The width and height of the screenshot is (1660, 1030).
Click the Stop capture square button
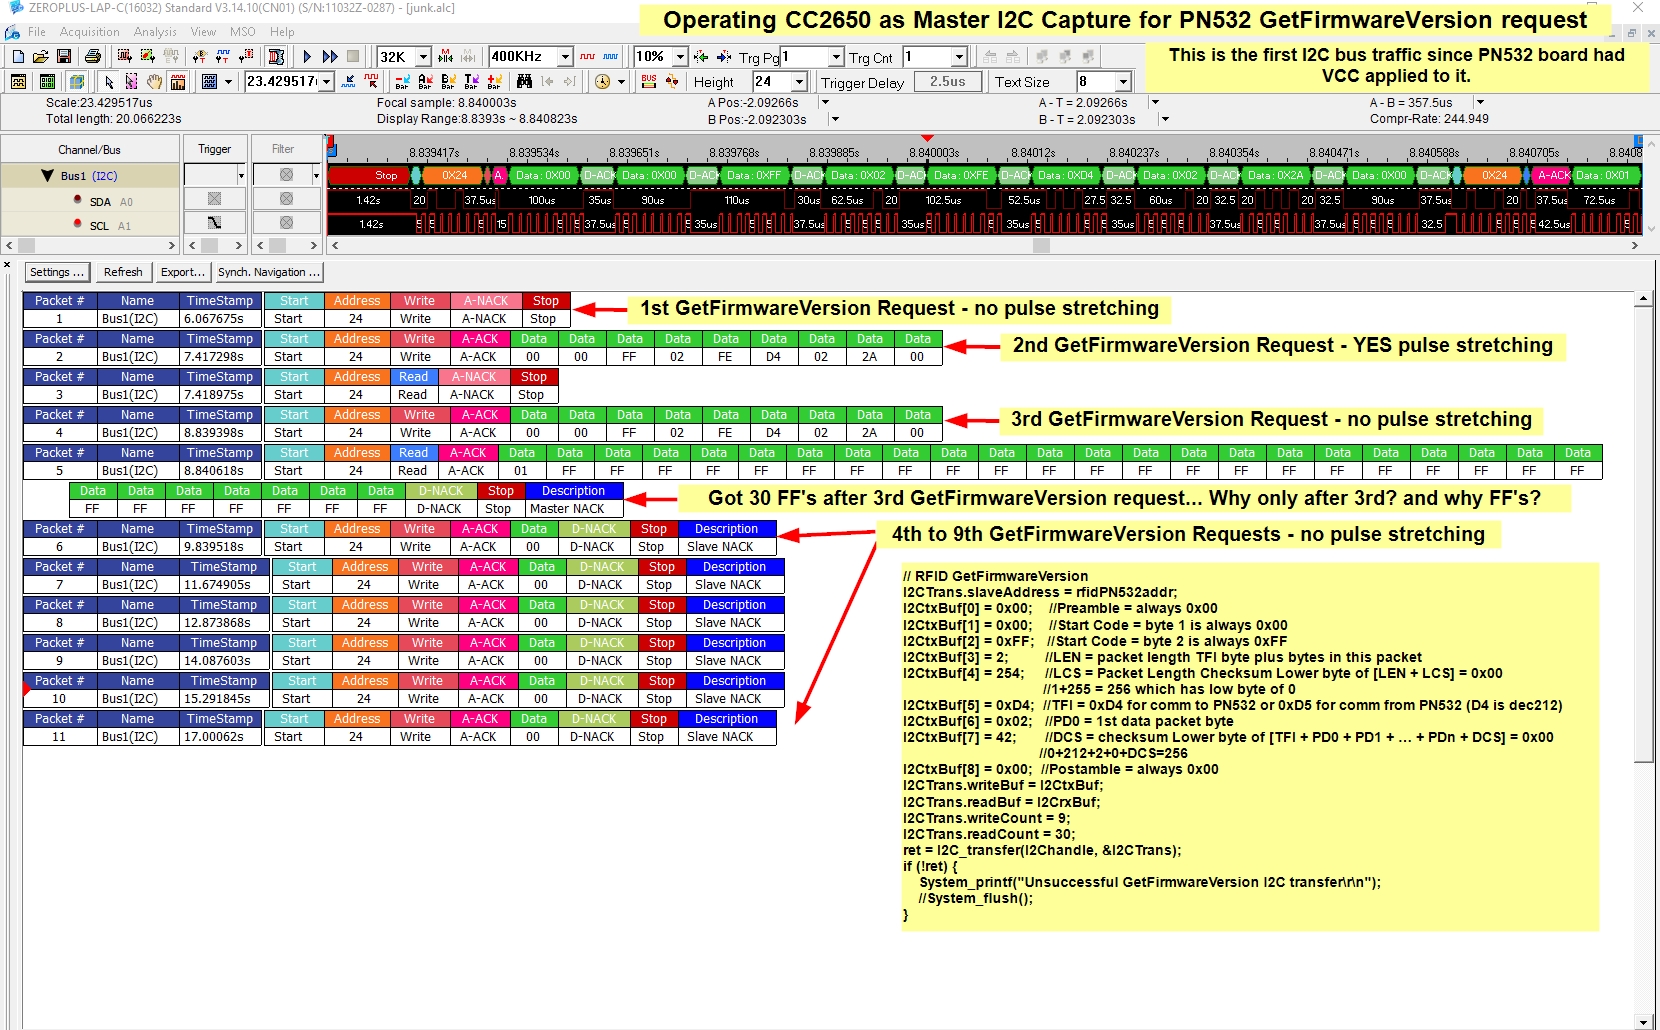click(353, 56)
